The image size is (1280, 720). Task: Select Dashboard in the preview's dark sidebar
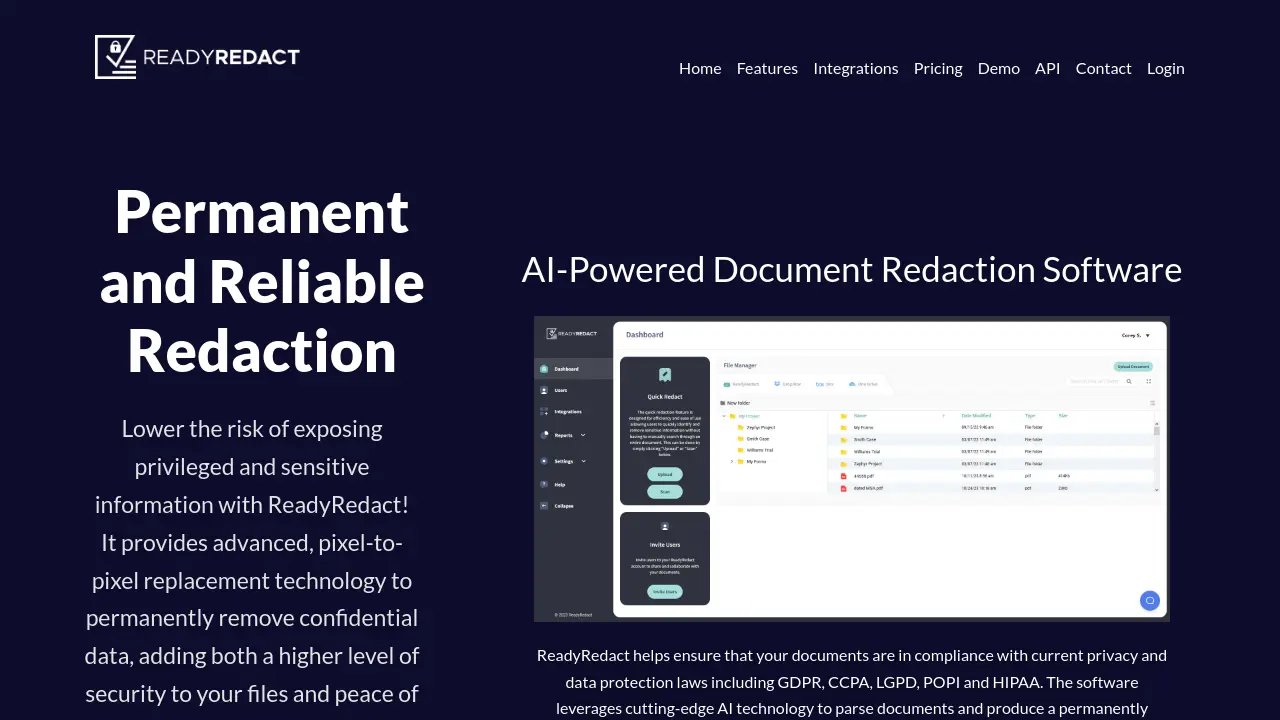(x=573, y=369)
